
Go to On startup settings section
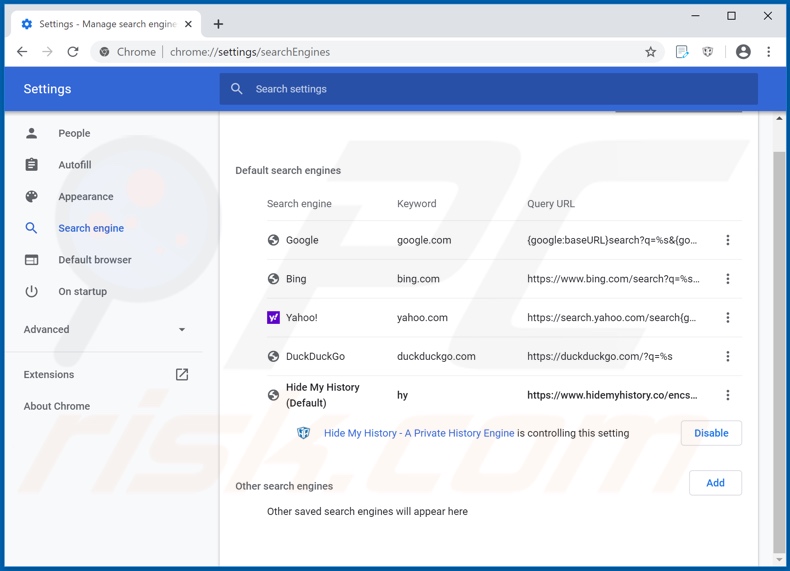point(82,292)
